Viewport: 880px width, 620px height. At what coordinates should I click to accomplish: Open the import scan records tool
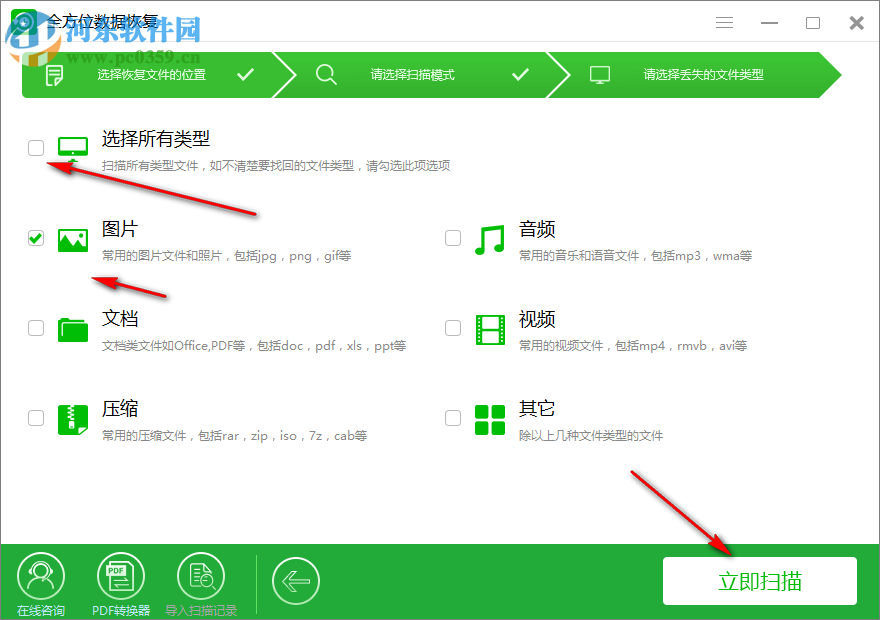coord(200,575)
